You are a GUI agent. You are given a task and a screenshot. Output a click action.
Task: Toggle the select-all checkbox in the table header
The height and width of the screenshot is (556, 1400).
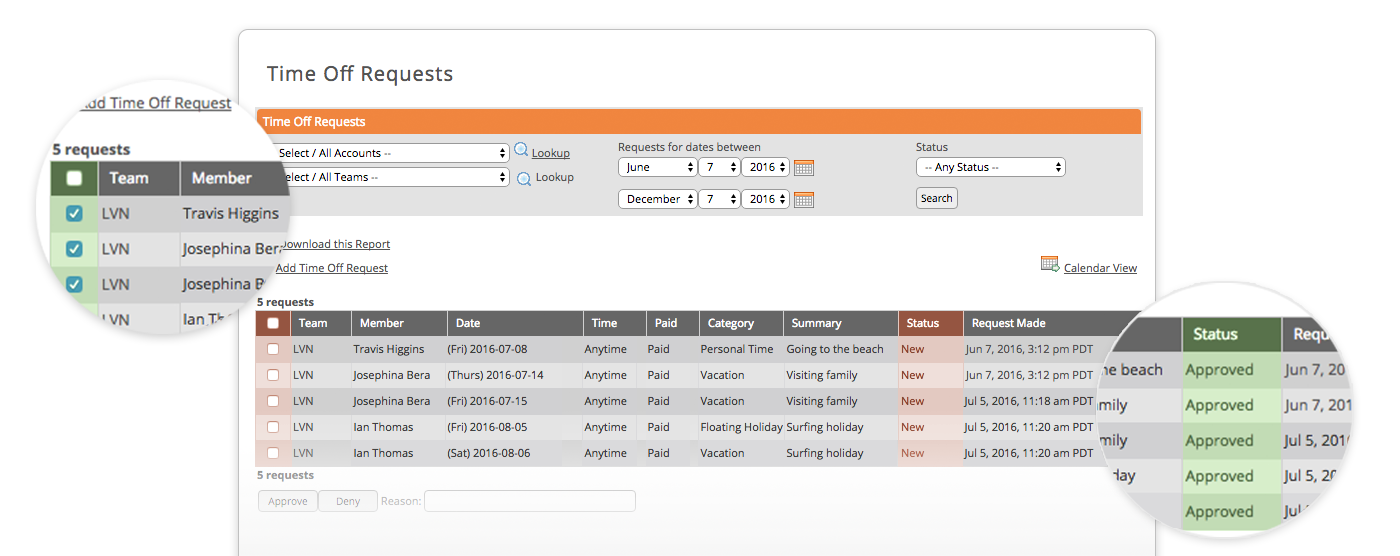tap(273, 323)
